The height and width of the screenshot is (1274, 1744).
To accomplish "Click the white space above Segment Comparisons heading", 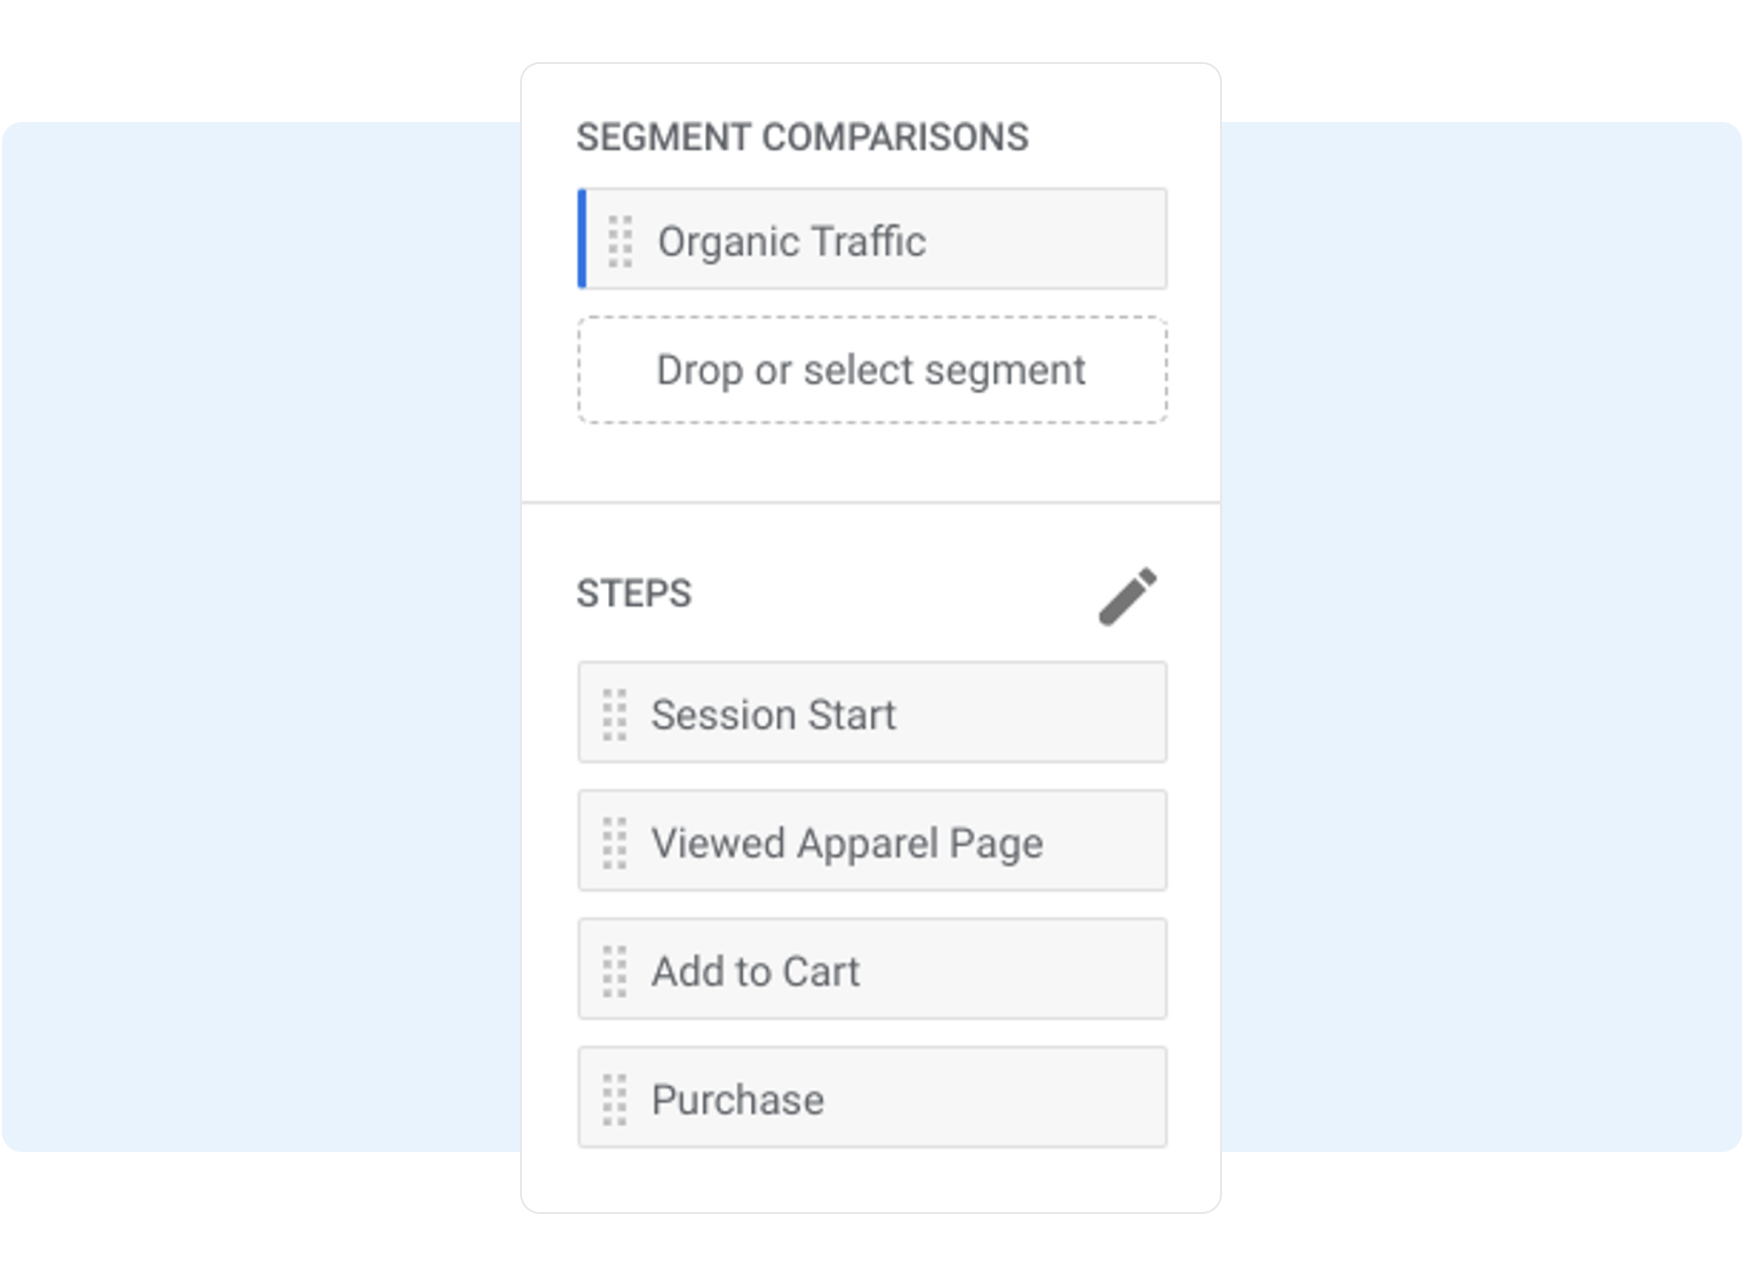I will [x=870, y=90].
